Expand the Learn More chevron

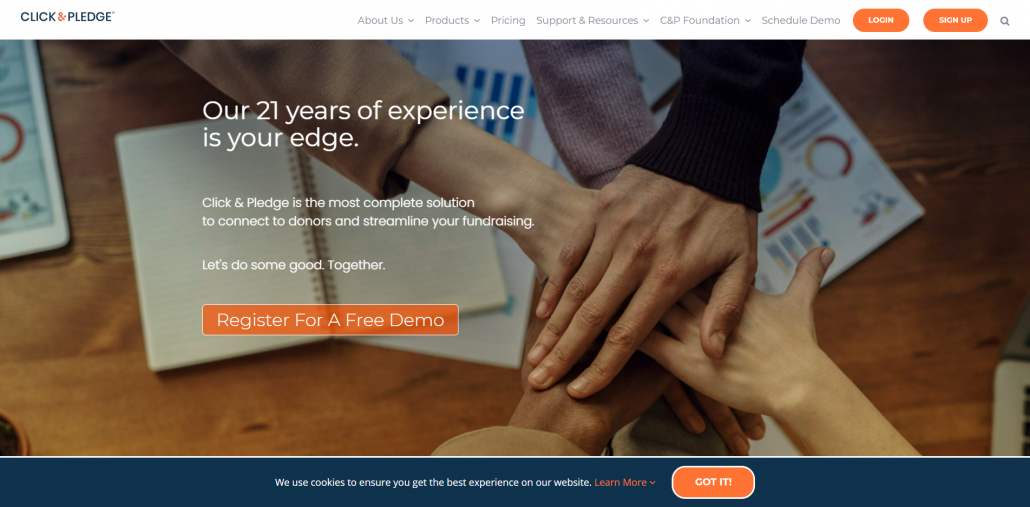(x=652, y=483)
